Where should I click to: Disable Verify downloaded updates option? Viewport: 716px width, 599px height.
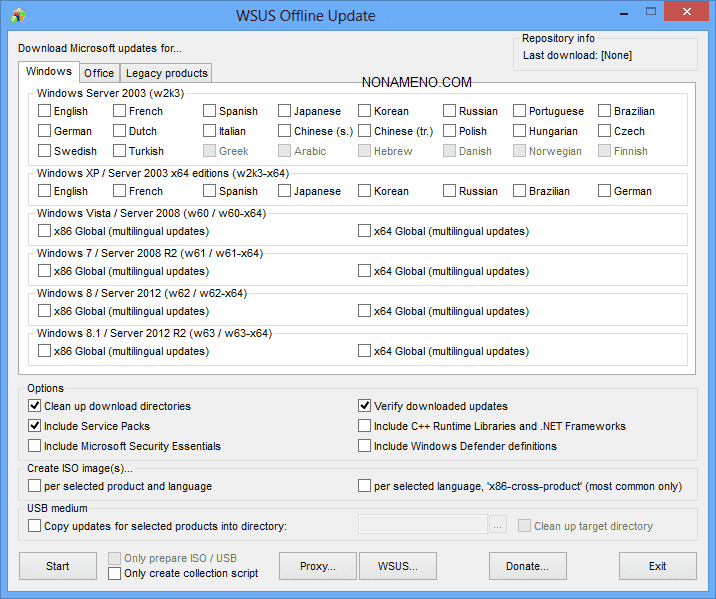pos(365,406)
